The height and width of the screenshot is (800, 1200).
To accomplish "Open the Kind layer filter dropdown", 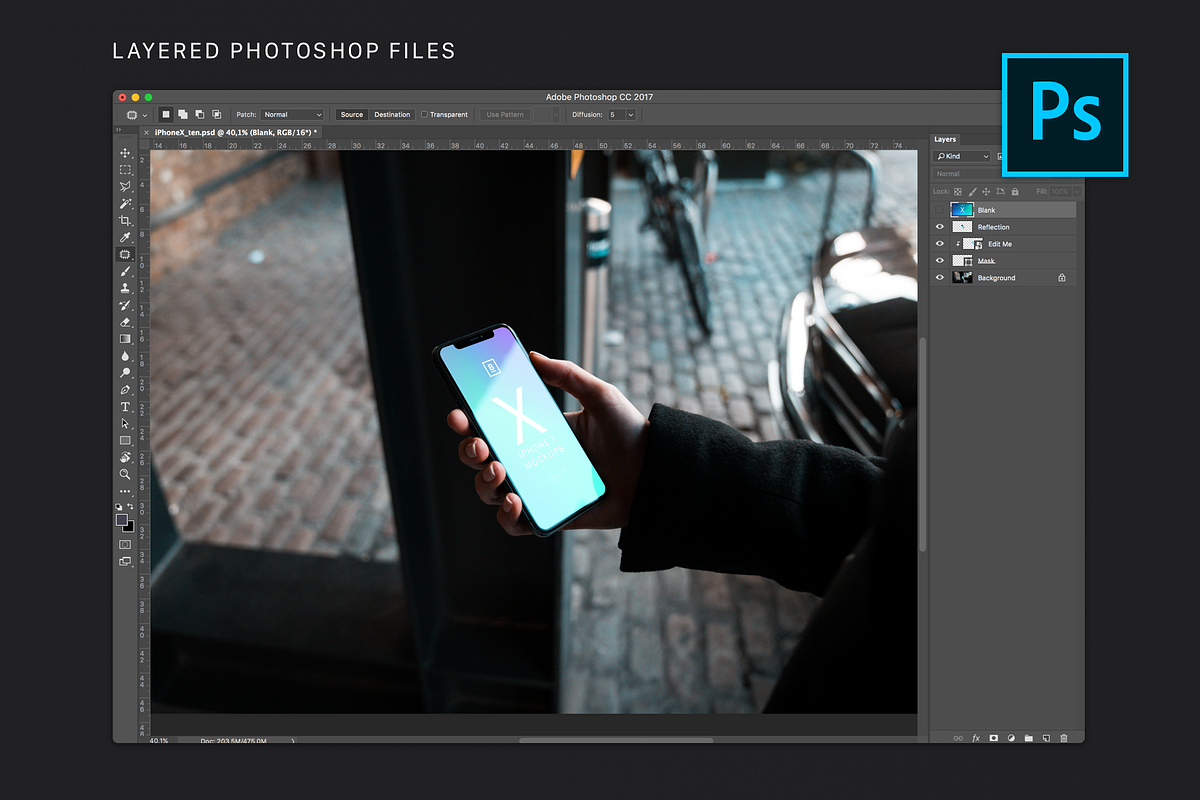I will tap(962, 157).
